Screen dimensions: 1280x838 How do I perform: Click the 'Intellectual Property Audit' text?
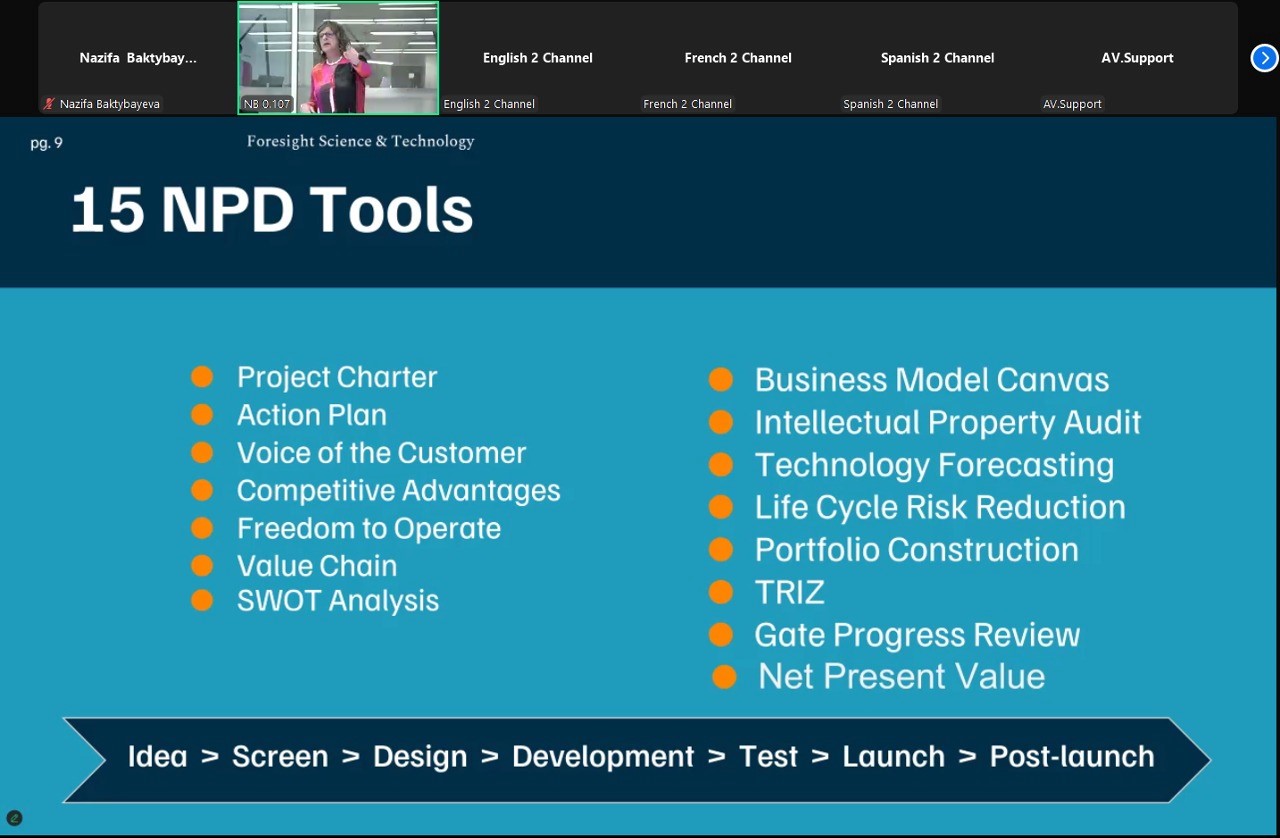point(947,422)
